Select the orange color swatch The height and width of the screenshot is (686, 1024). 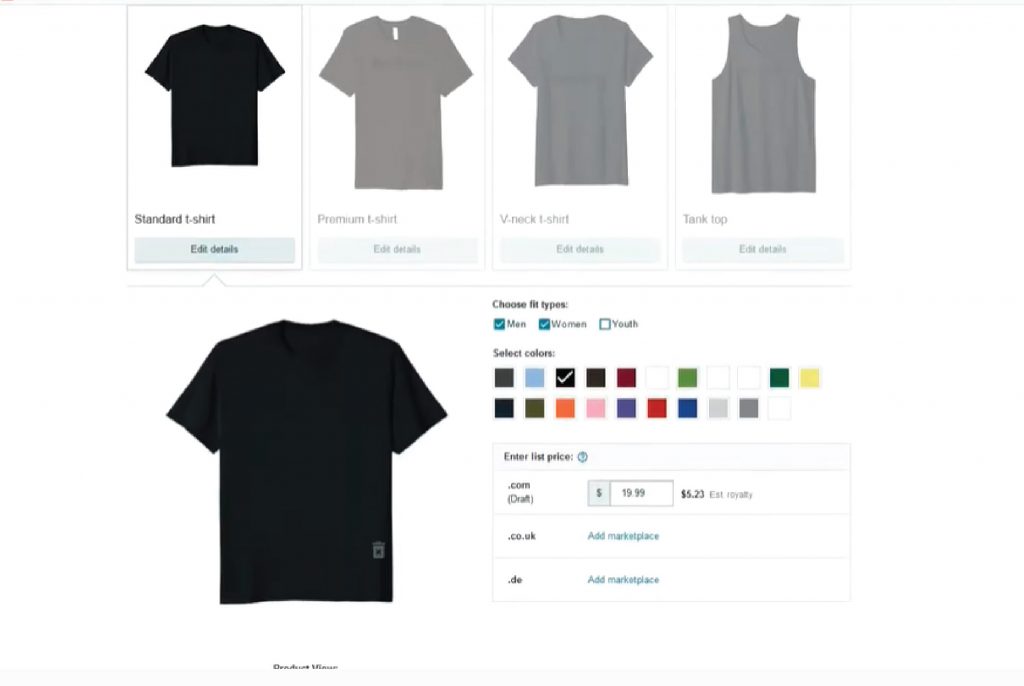565,408
